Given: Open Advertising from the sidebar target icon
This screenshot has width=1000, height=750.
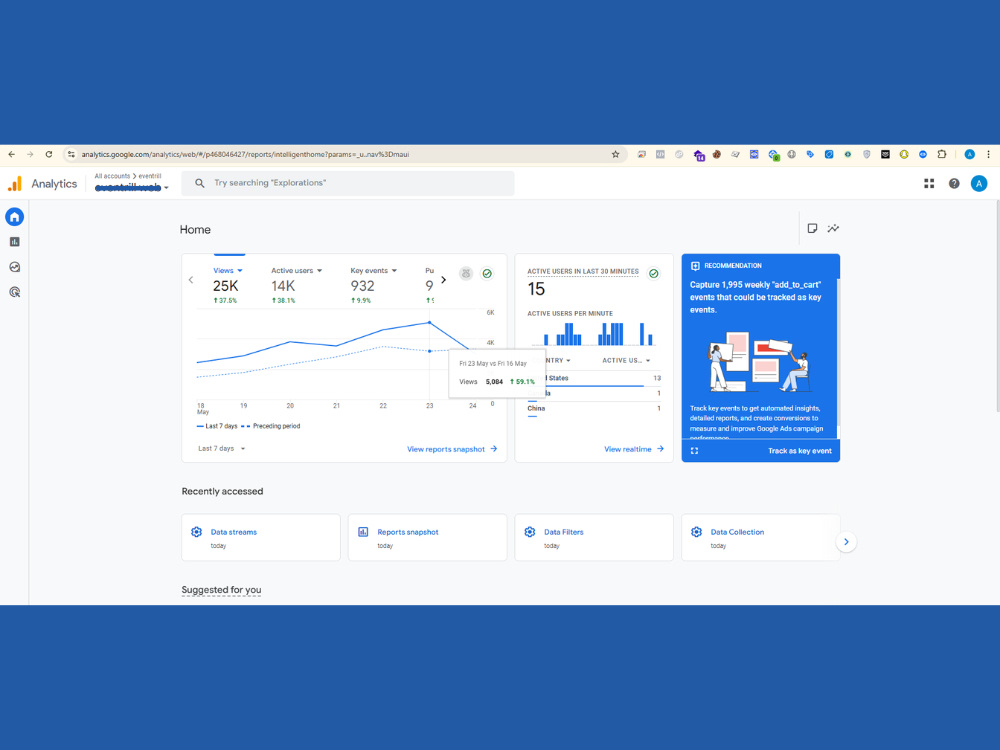Looking at the screenshot, I should click(x=15, y=292).
